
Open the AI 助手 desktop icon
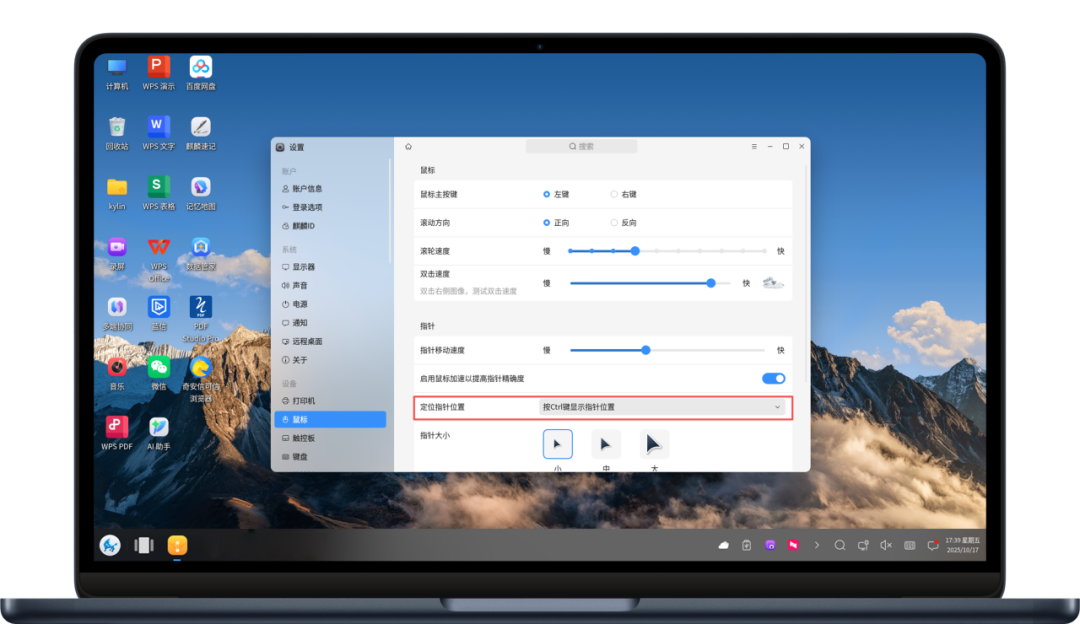(x=159, y=428)
